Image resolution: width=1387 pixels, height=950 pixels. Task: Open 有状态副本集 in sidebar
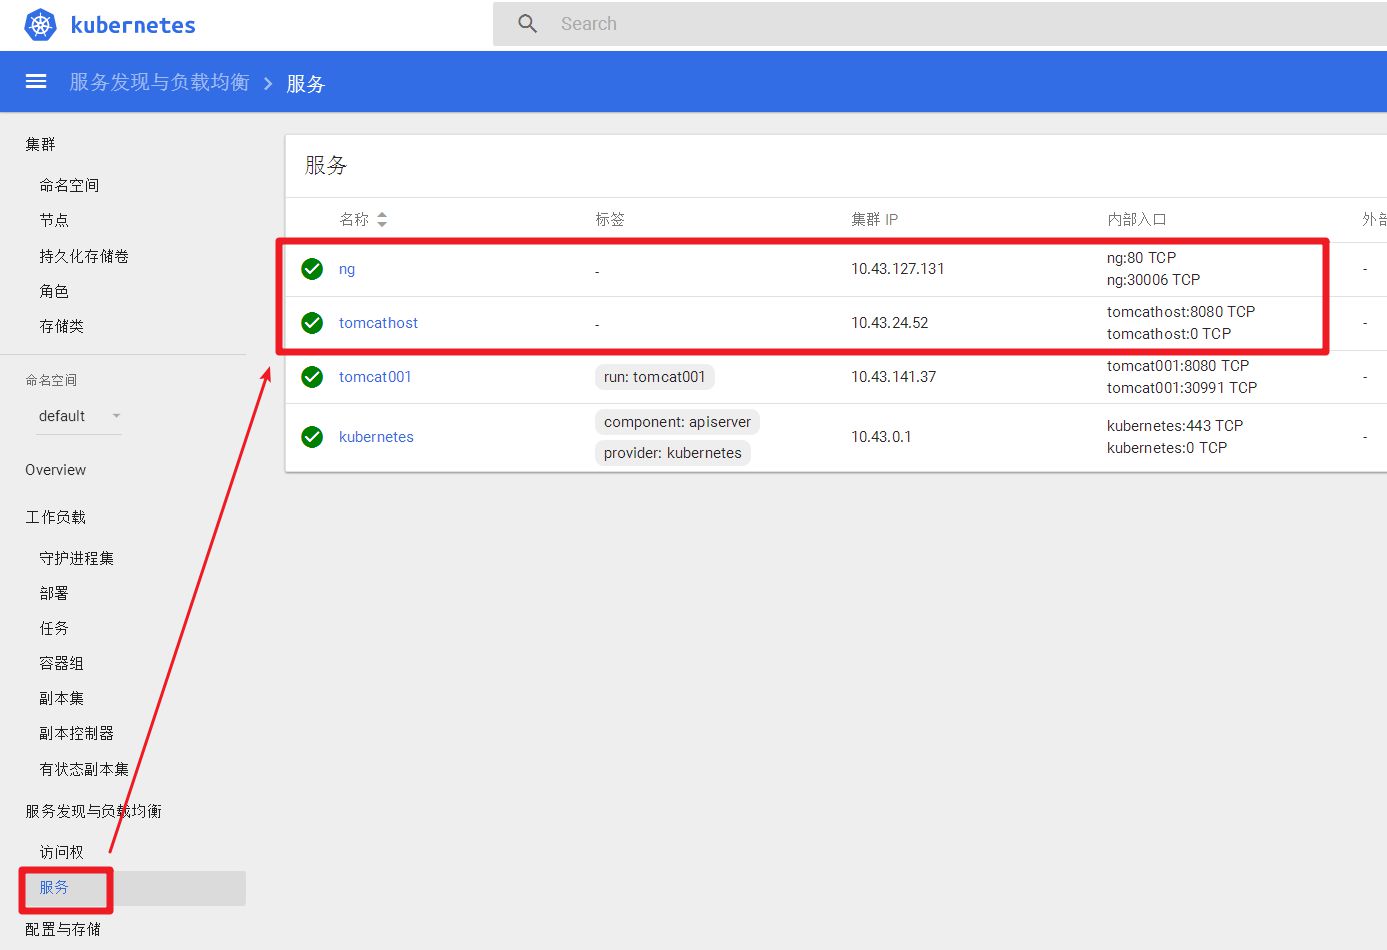click(x=84, y=769)
